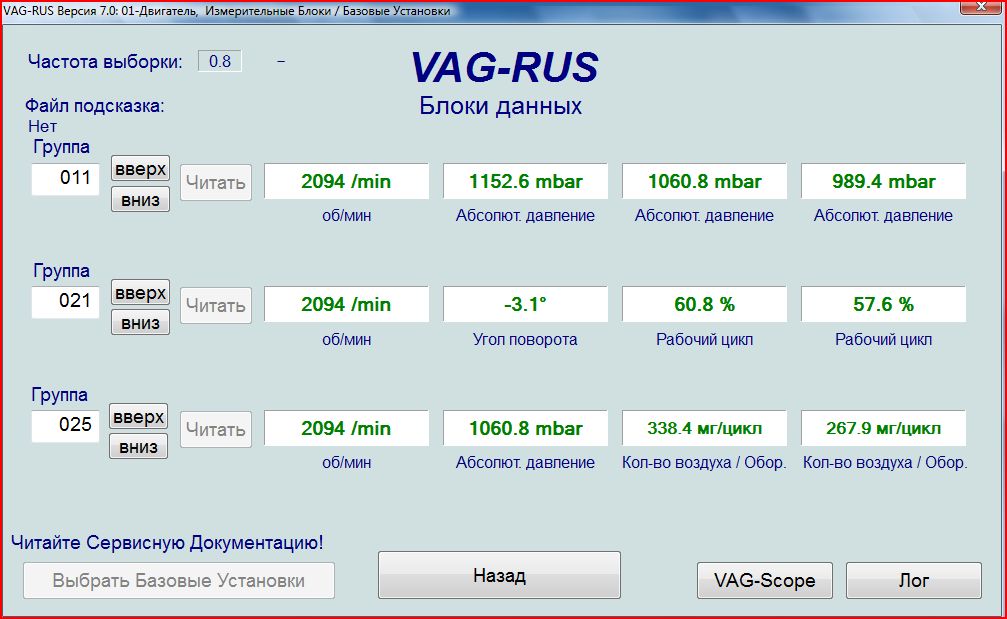Viewport: 1007px width, 619px height.
Task: Focus the group number field showing 025
Action: tap(66, 425)
